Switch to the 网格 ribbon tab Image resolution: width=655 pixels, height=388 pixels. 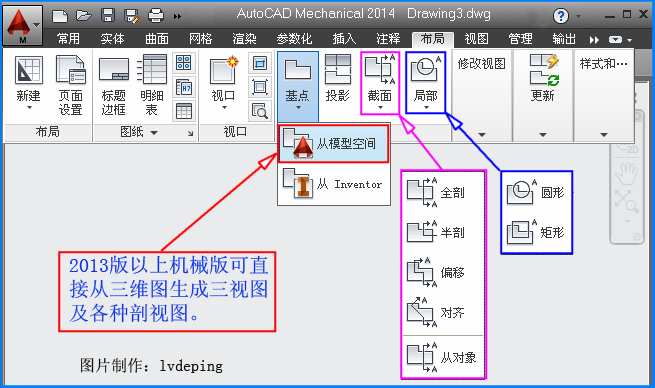point(201,39)
